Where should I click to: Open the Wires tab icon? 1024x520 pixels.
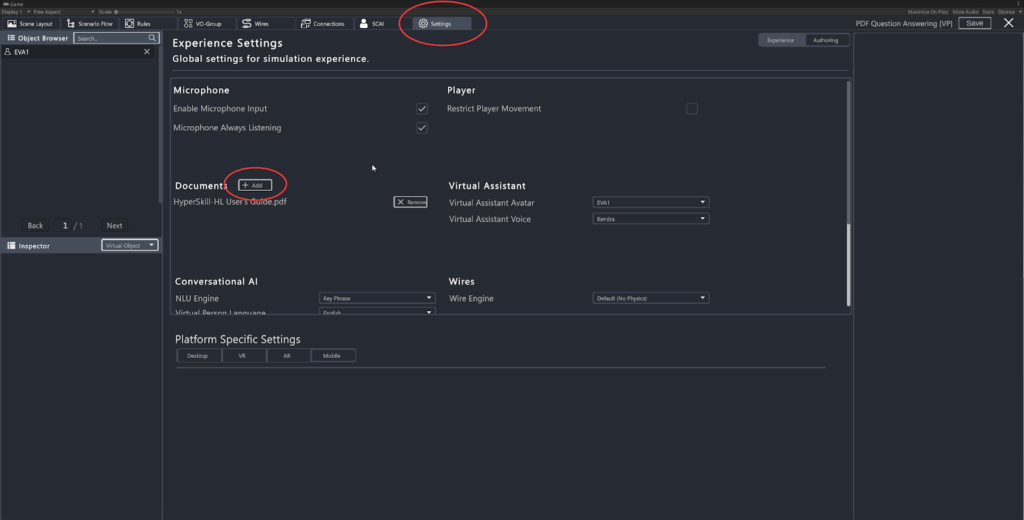[x=247, y=23]
